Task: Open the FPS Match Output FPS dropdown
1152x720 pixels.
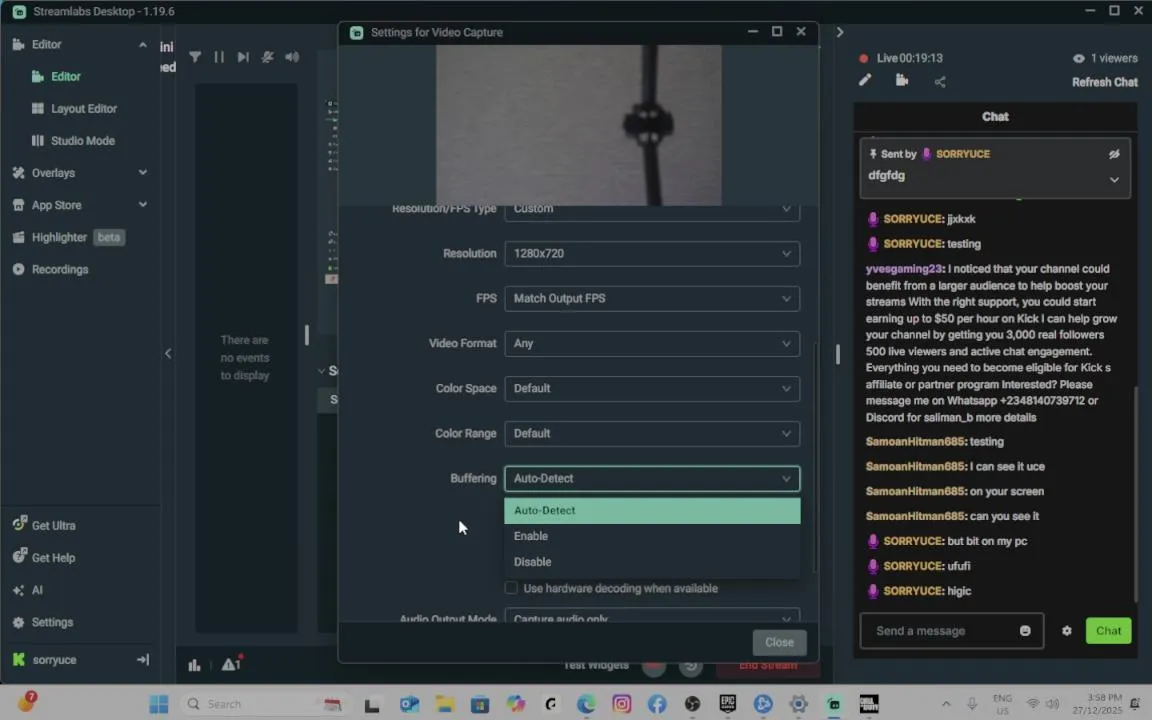Action: click(652, 298)
